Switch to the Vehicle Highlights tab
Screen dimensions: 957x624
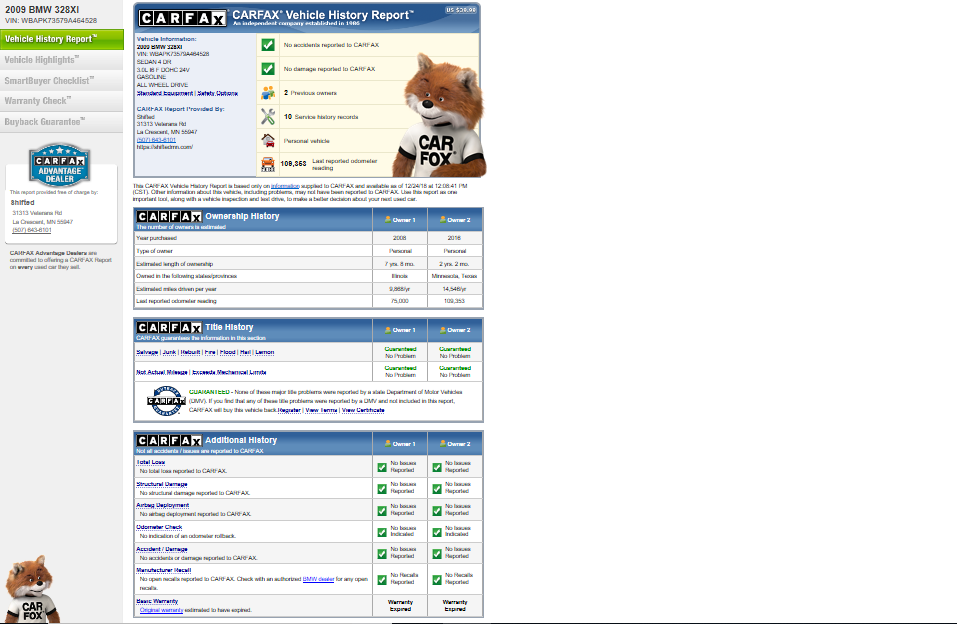62,60
